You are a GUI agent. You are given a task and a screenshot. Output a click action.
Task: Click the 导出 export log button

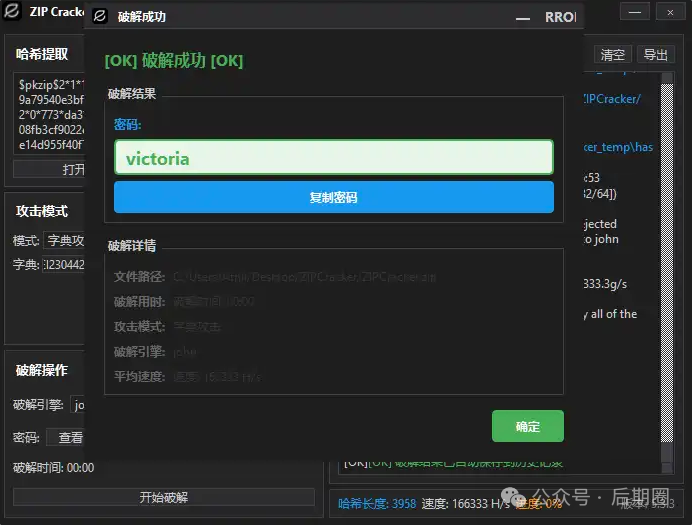[x=655, y=55]
